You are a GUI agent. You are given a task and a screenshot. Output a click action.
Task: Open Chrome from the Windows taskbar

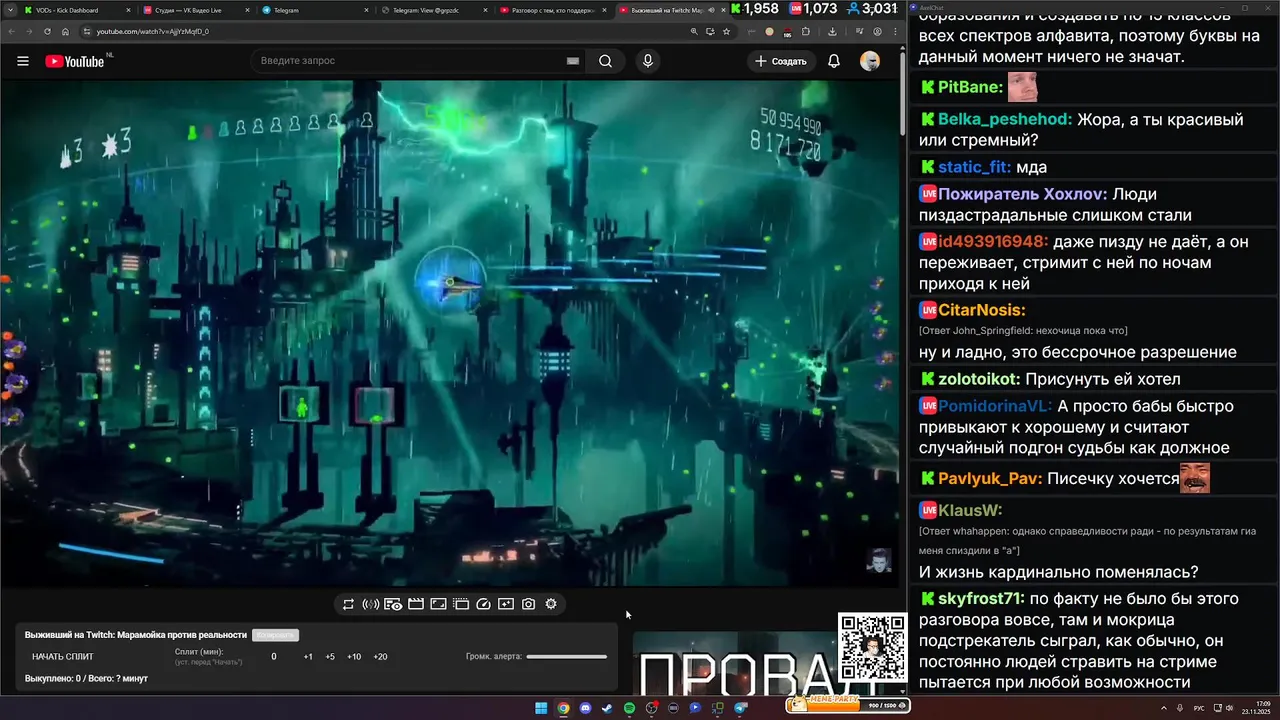click(x=563, y=708)
